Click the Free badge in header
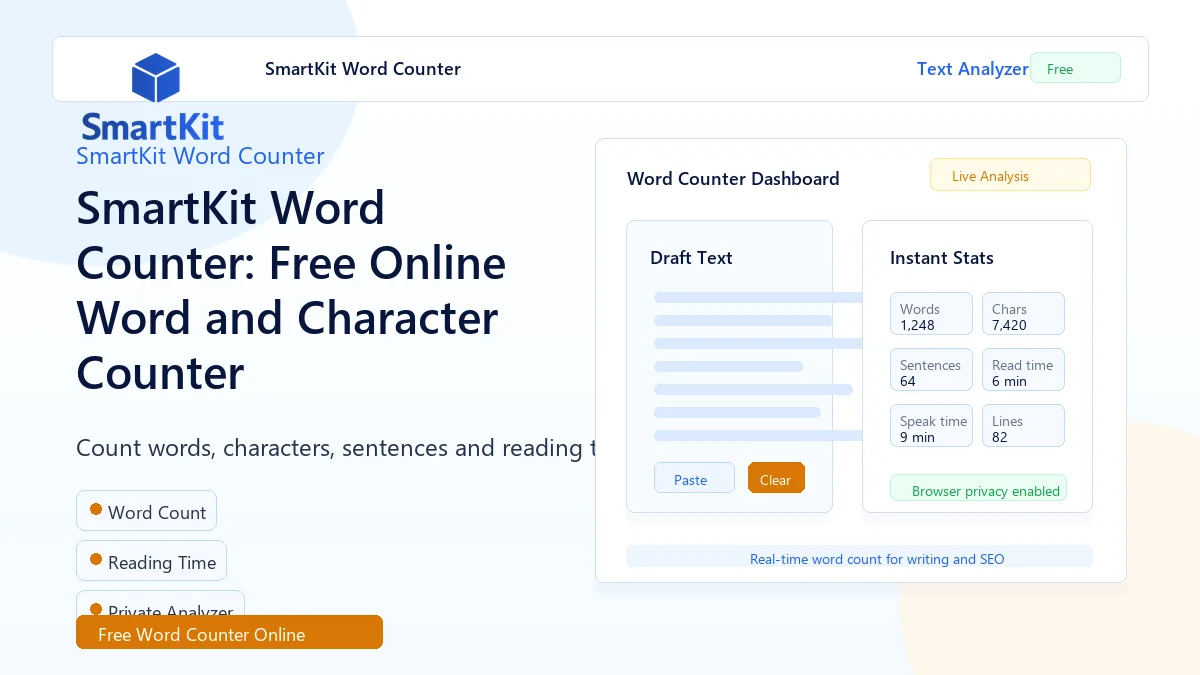The height and width of the screenshot is (675, 1200). click(1075, 68)
